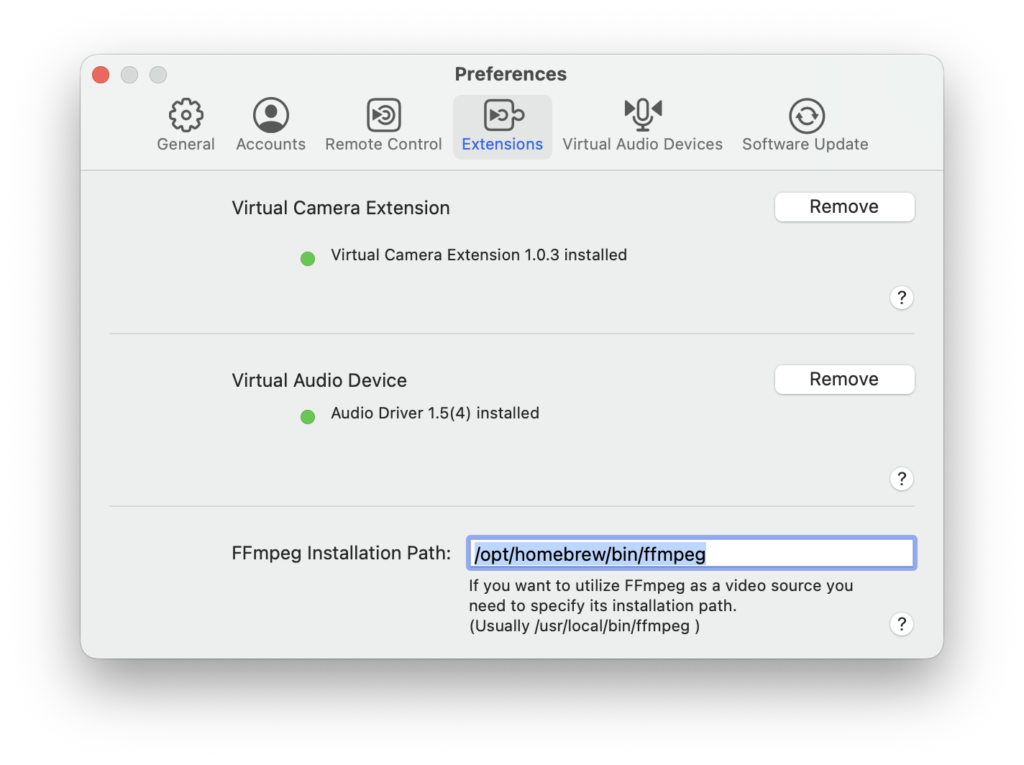1024x765 pixels.
Task: Open Remote Control settings
Action: (x=383, y=126)
